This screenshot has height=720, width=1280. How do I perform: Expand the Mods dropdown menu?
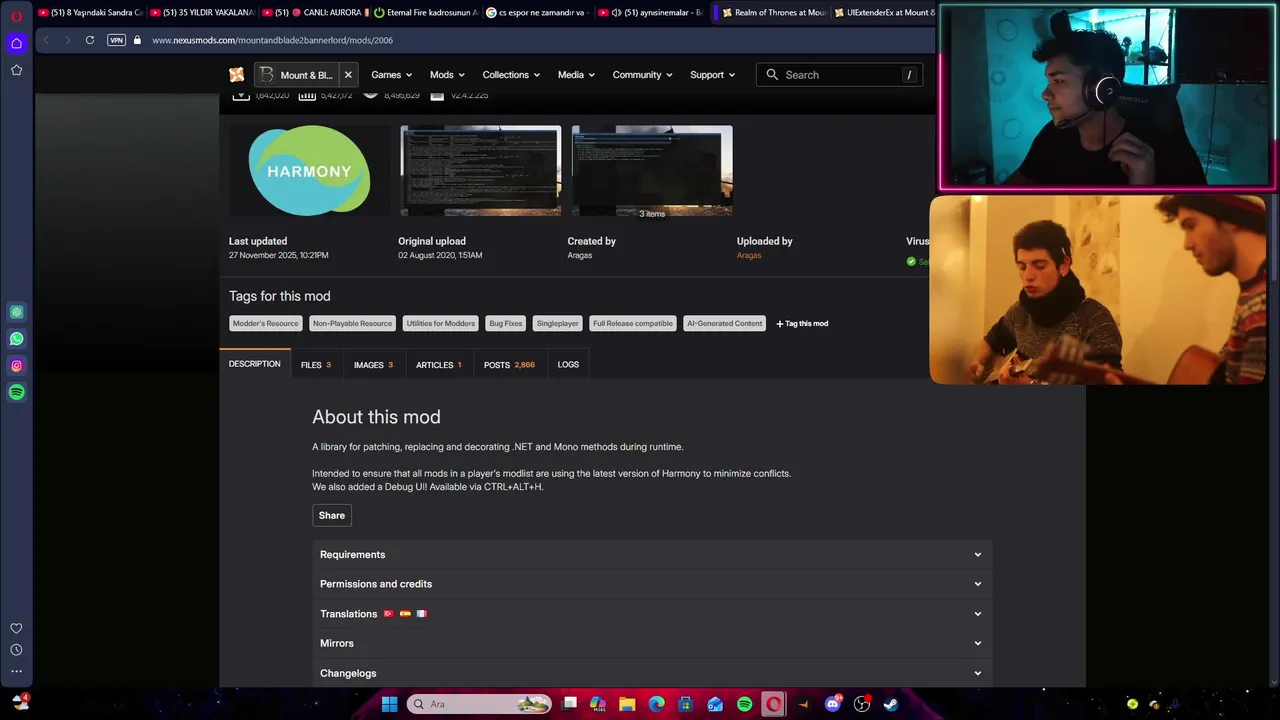click(x=447, y=75)
